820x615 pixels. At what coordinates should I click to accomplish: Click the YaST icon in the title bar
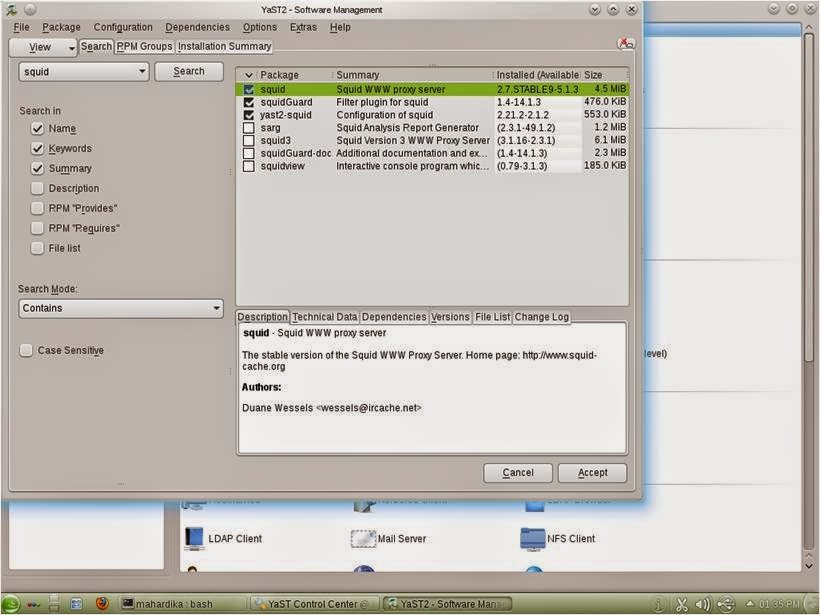[12, 9]
